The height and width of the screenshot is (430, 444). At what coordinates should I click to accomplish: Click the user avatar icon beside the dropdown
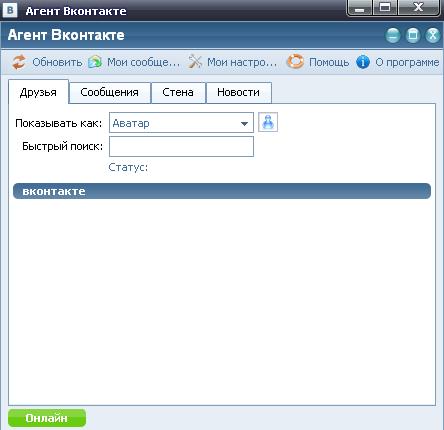pos(268,122)
